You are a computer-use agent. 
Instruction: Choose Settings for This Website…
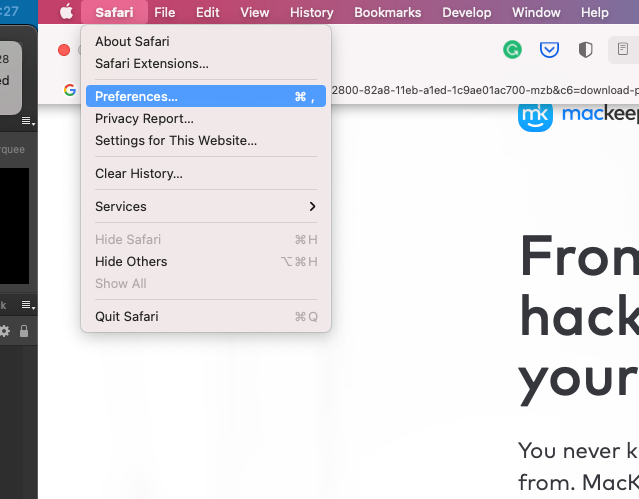coord(206,141)
